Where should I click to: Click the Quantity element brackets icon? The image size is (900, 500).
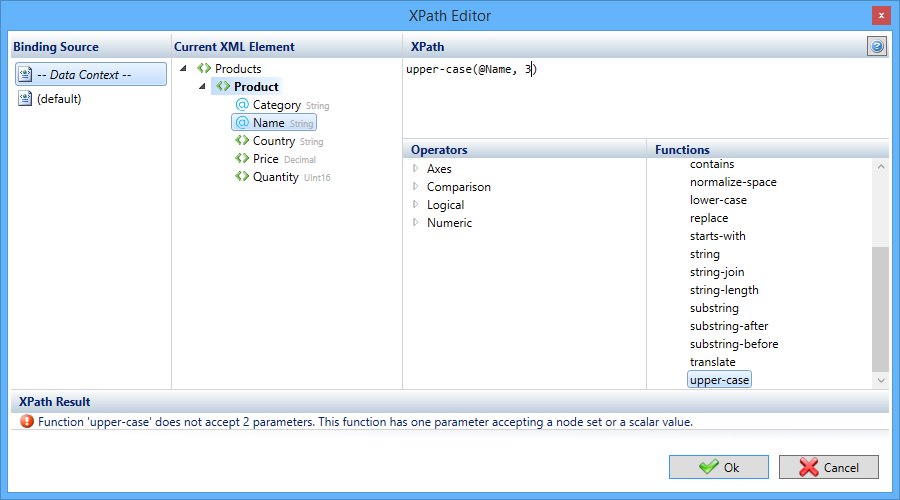[242, 176]
